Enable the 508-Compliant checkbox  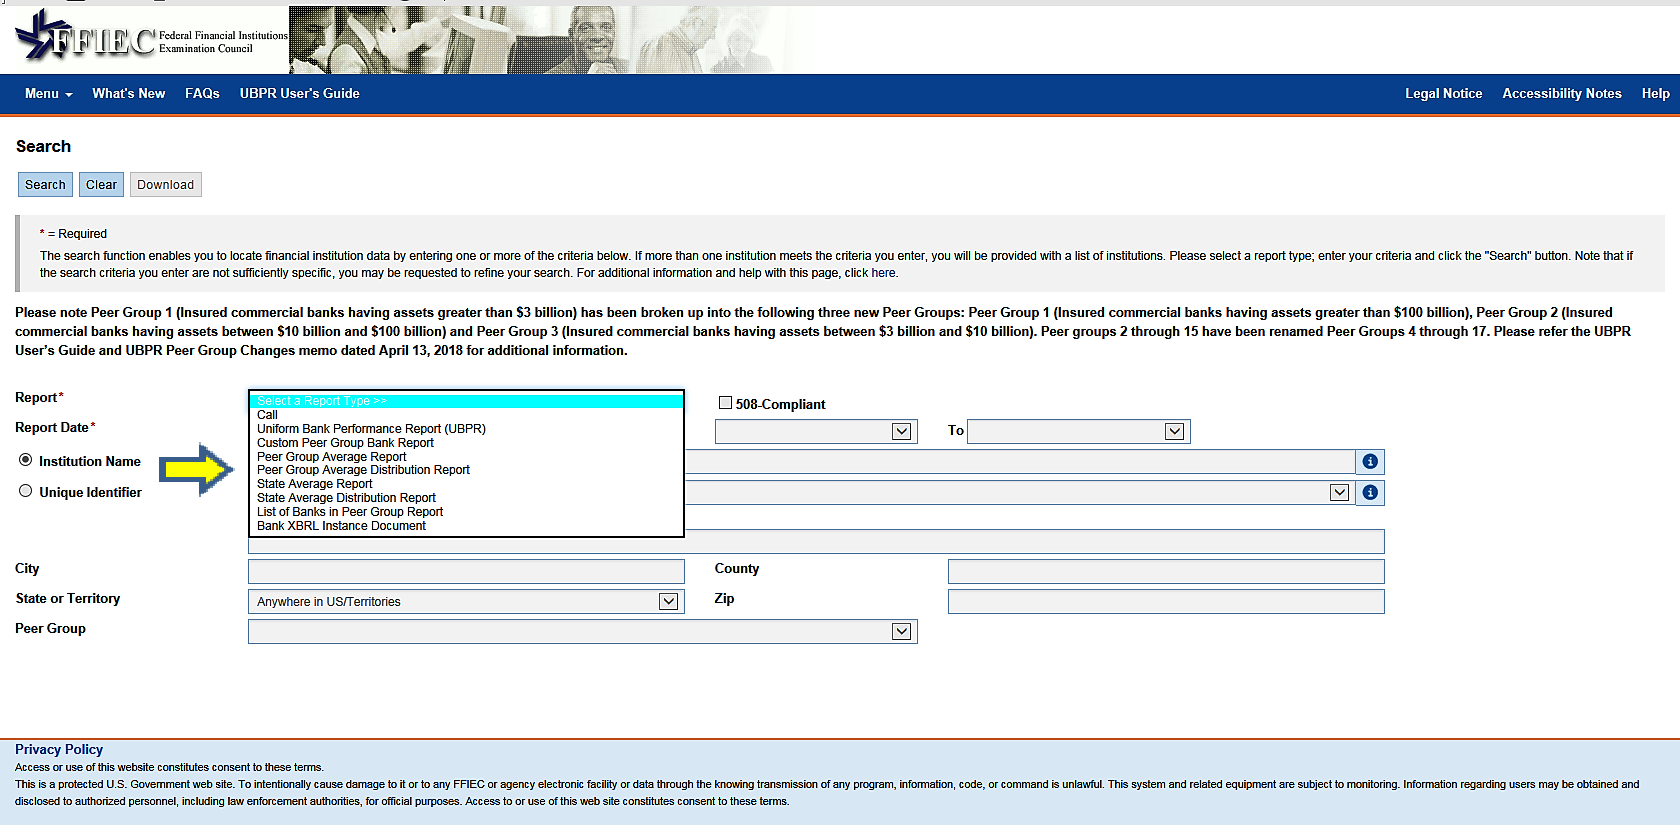726,403
